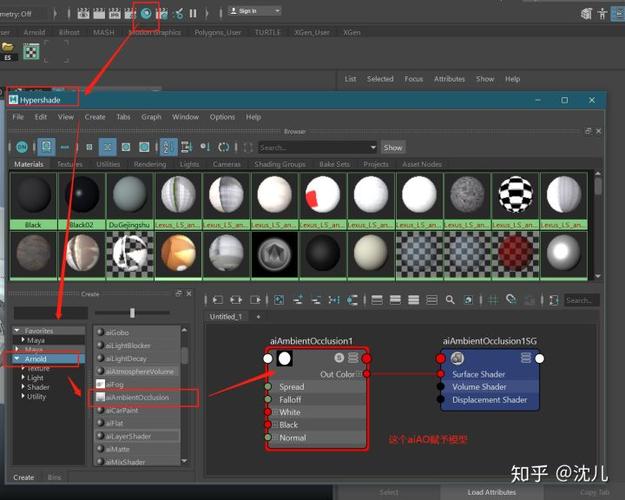Image resolution: width=625 pixels, height=500 pixels.
Task: Click the Load Attributes button
Action: (x=491, y=492)
